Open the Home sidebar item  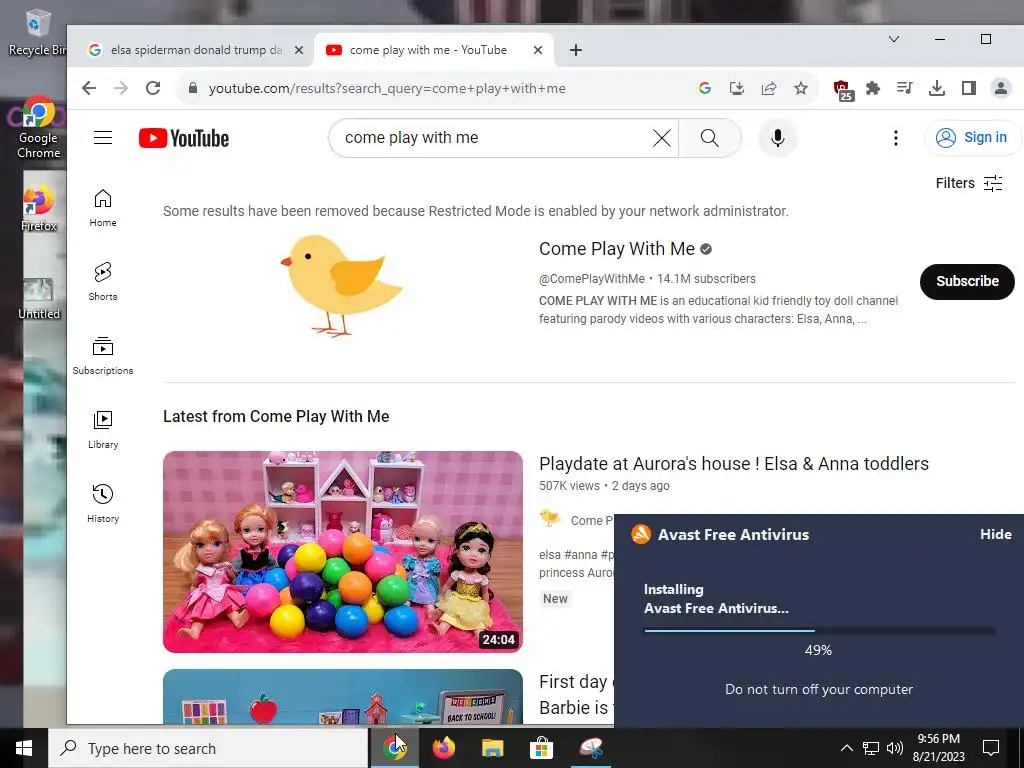pos(103,208)
